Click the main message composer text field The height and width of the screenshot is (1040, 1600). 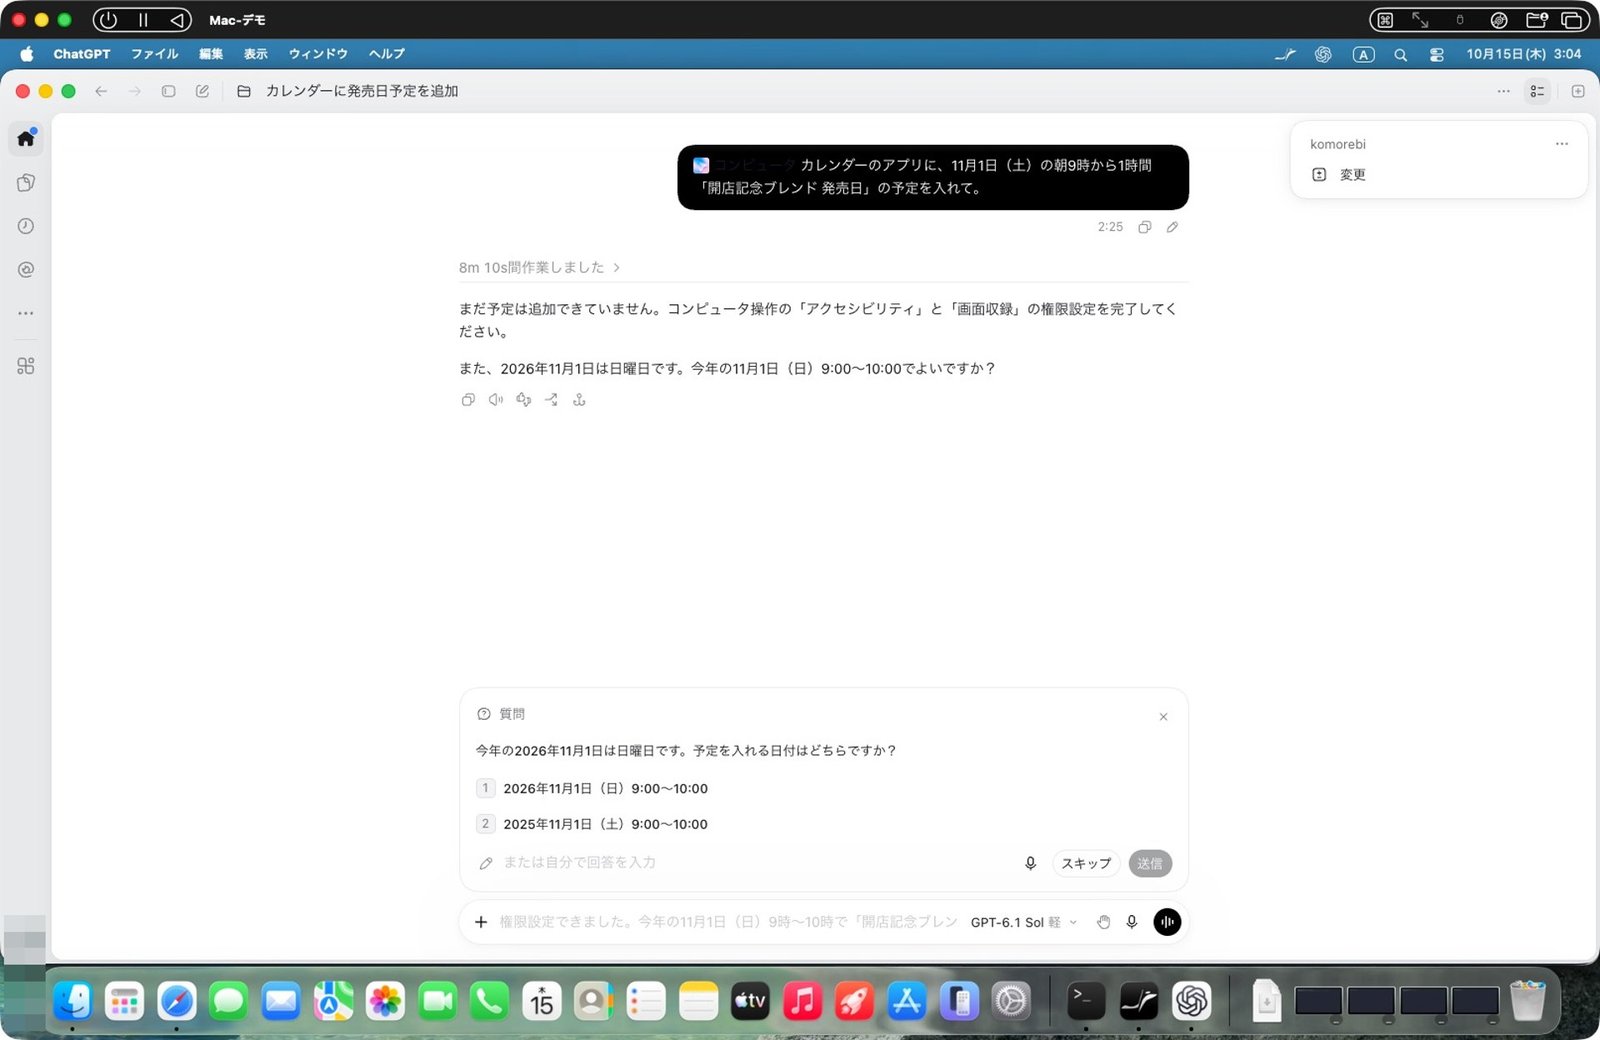pyautogui.click(x=728, y=922)
